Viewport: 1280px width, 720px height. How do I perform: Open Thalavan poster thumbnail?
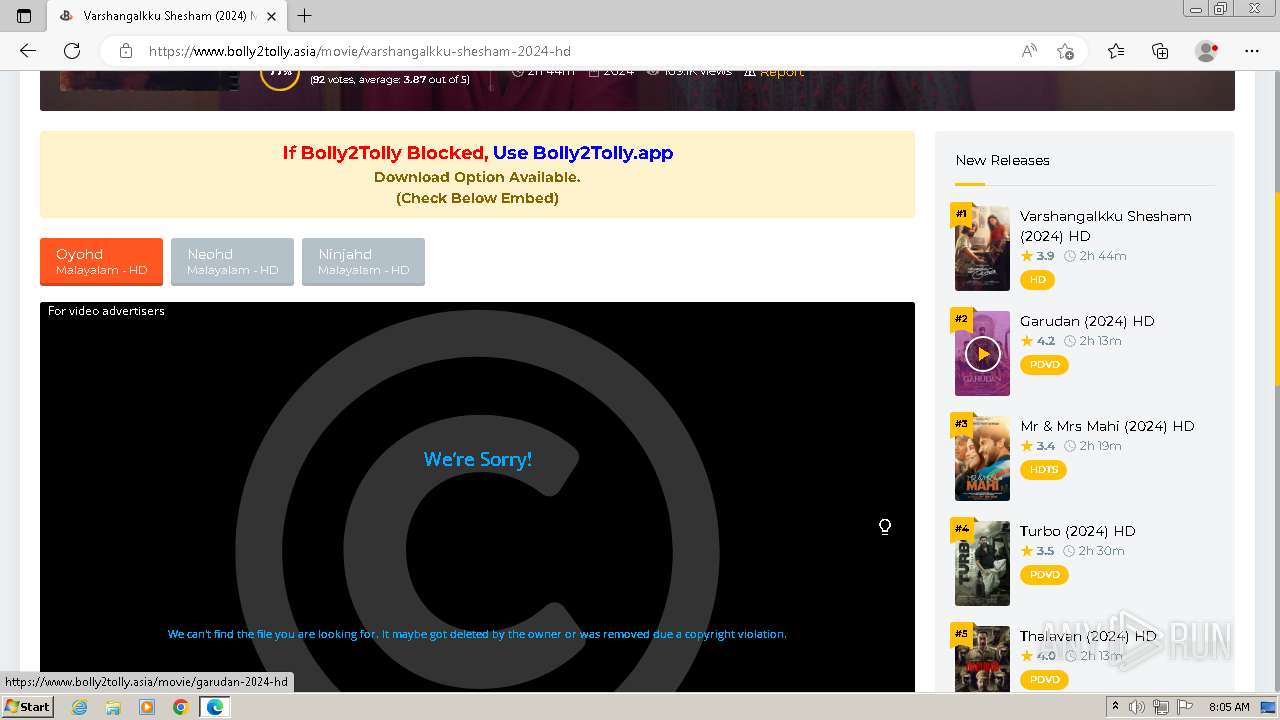[x=982, y=659]
